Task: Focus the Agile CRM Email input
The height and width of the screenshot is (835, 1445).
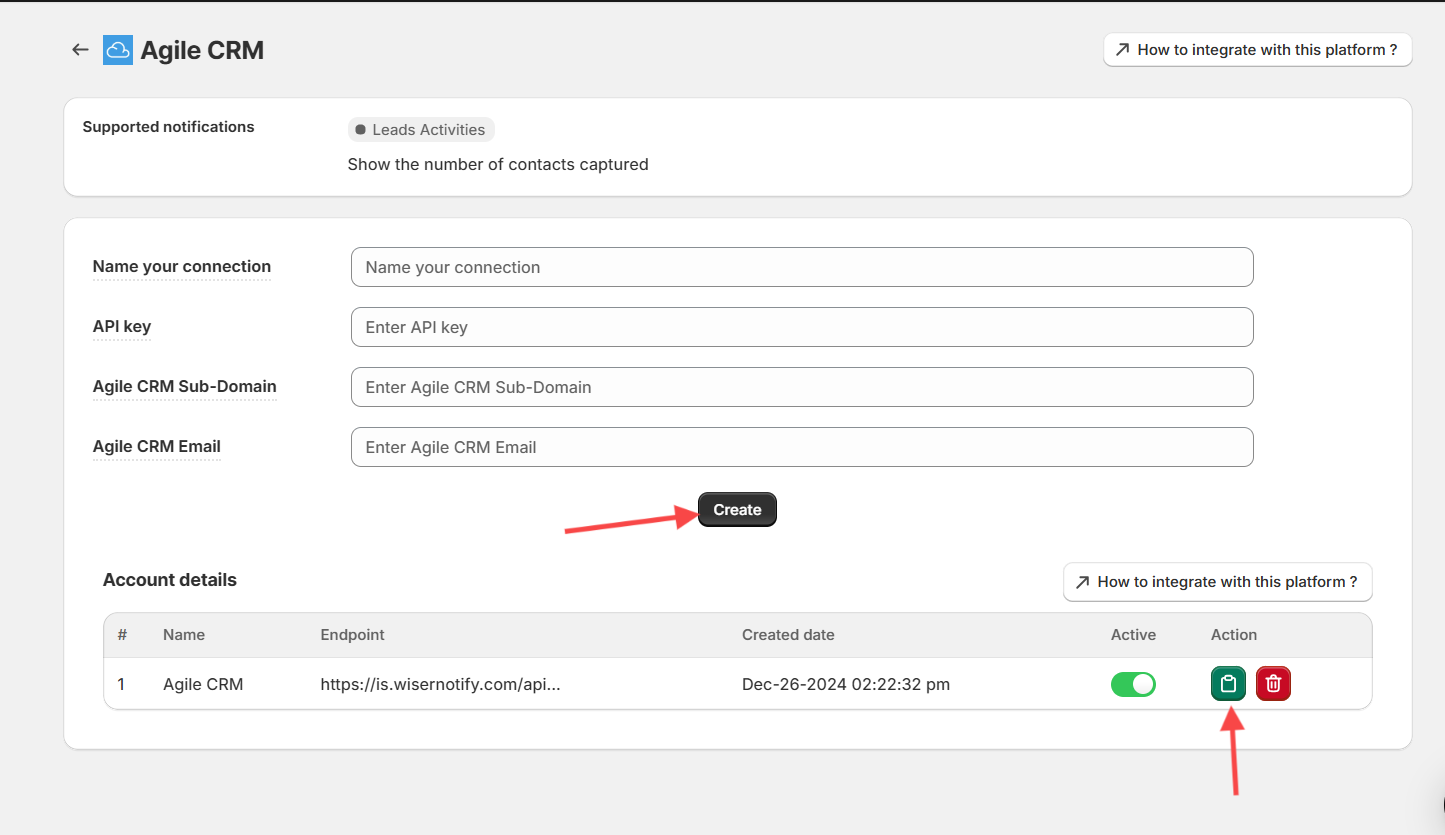Action: coord(802,447)
